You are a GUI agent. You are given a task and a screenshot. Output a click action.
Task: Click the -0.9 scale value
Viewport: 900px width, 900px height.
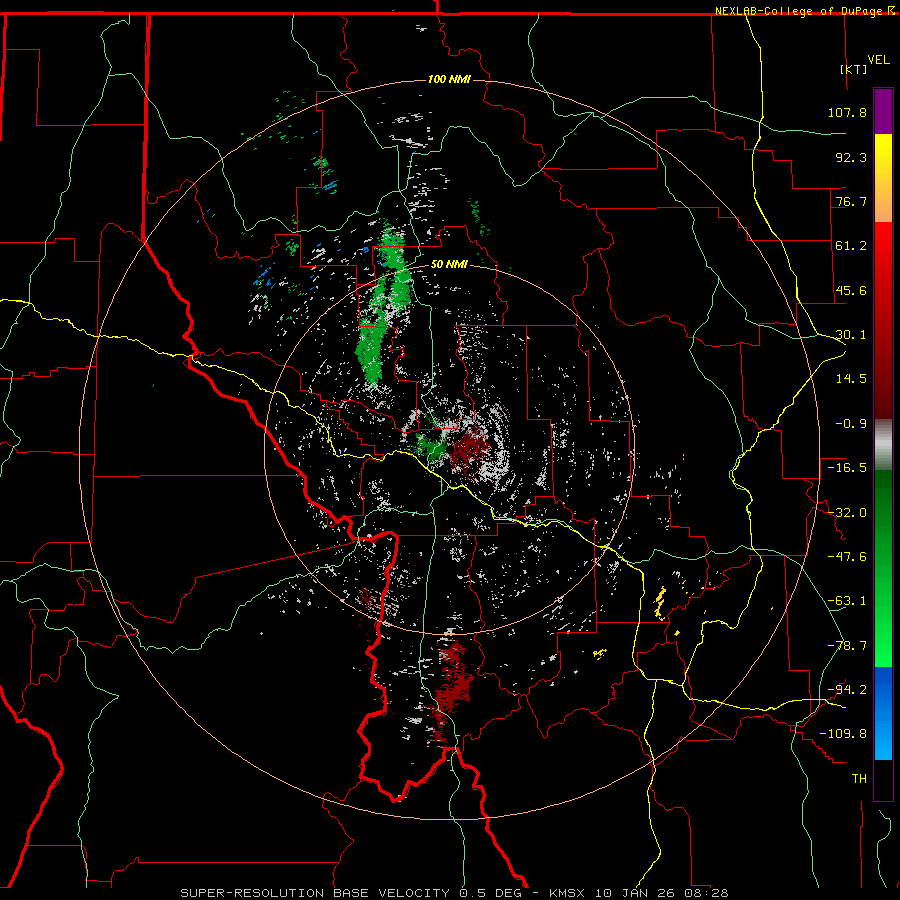[851, 424]
